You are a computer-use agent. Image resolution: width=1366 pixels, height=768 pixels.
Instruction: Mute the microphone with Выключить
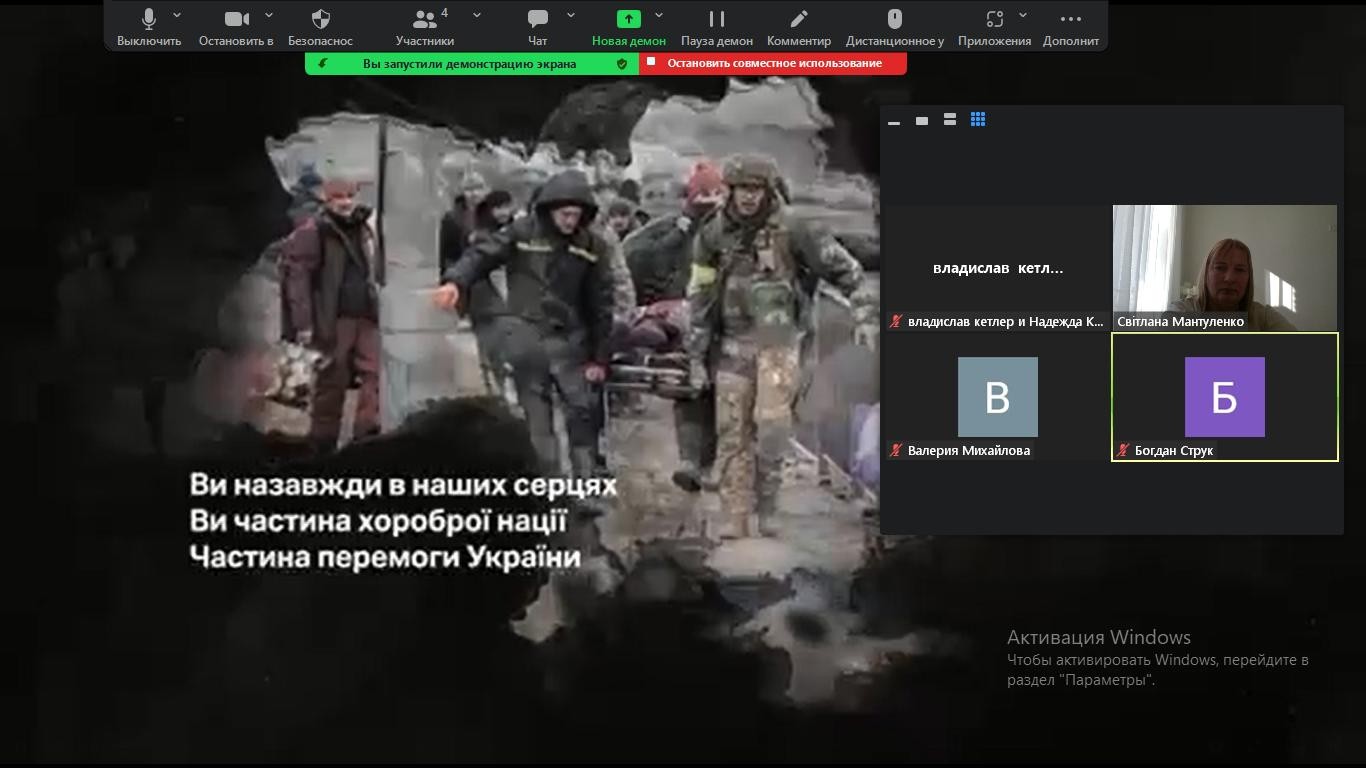pos(149,20)
